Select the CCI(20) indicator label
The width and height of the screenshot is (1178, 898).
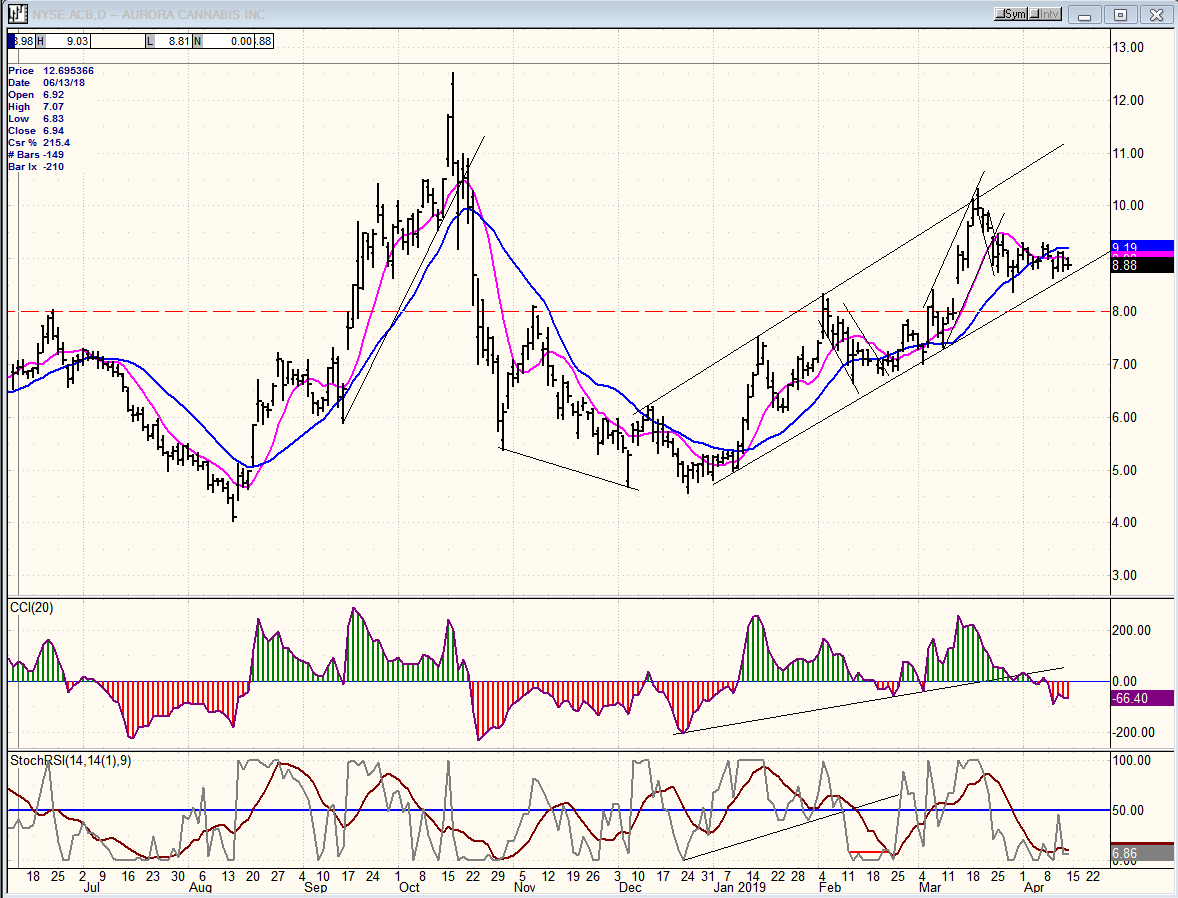[32, 608]
